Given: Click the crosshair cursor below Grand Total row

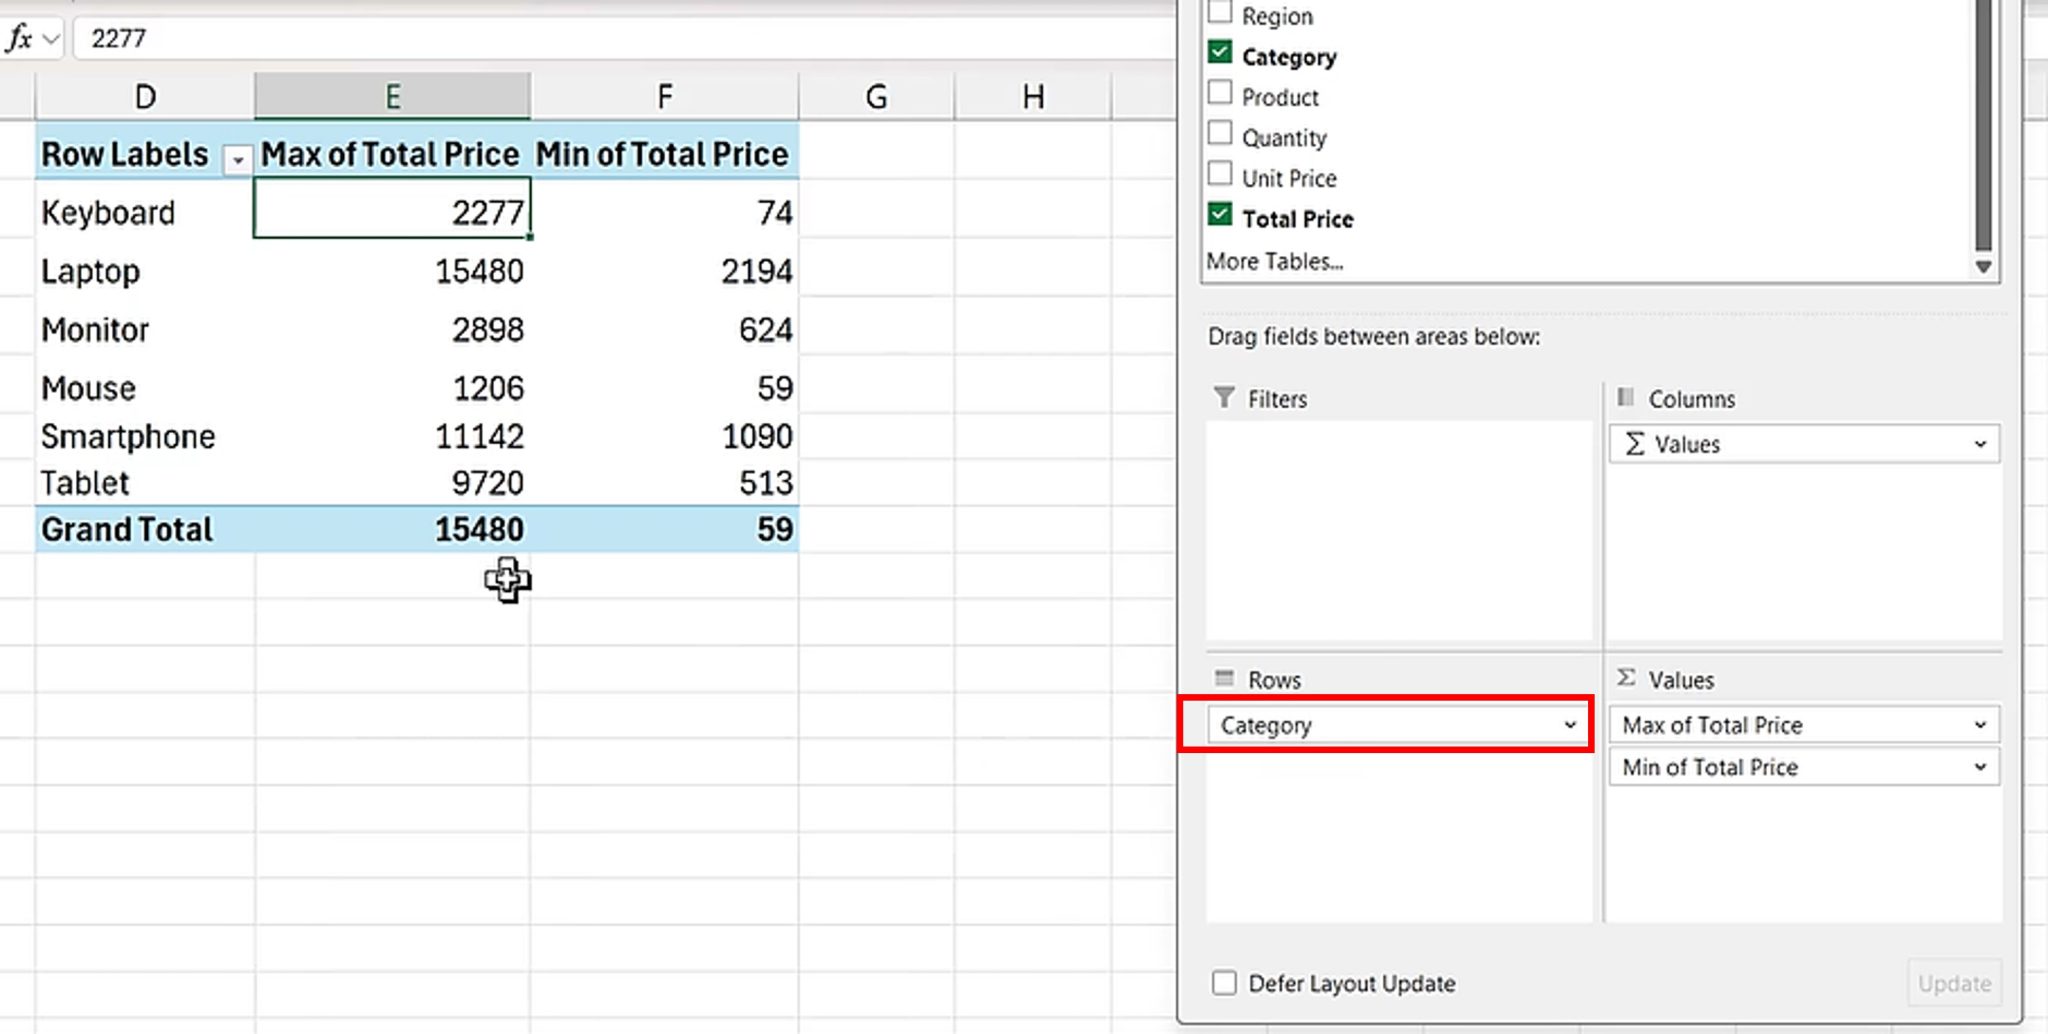Looking at the screenshot, I should click(x=508, y=582).
